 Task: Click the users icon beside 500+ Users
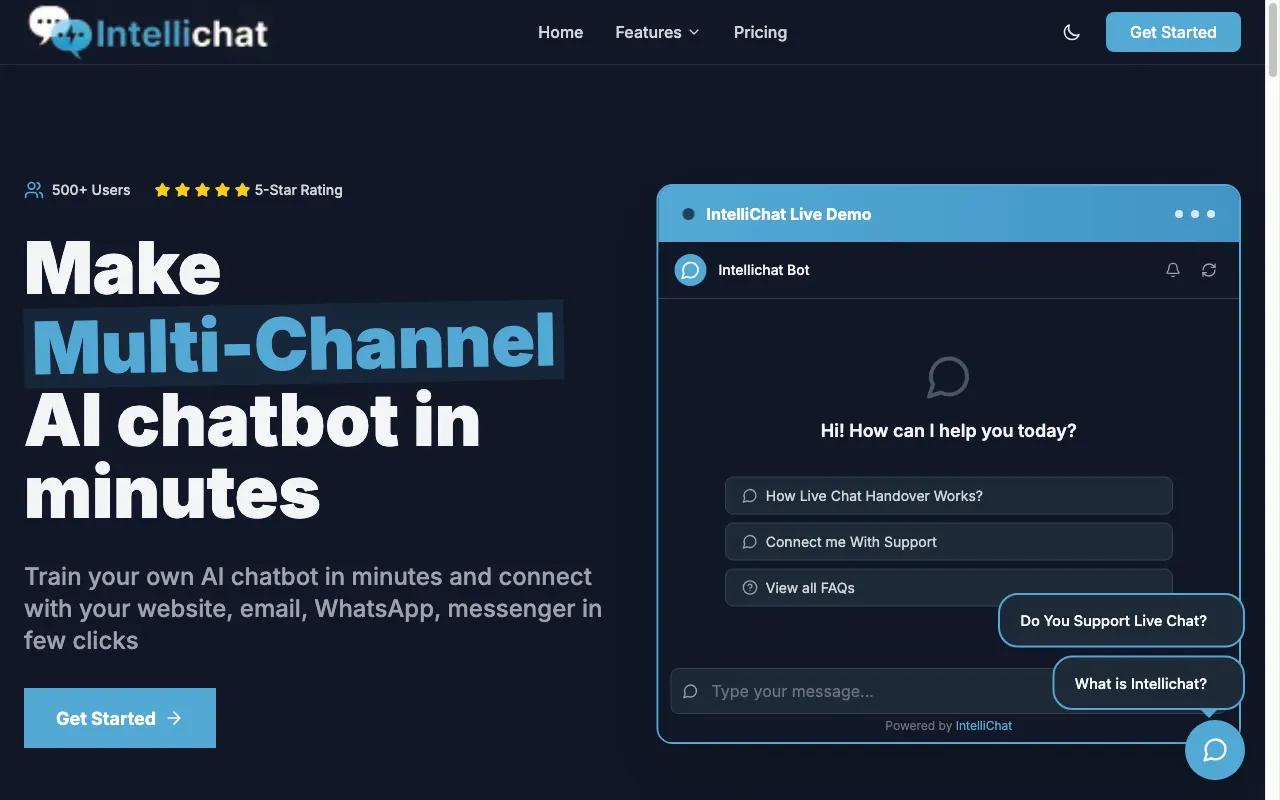point(34,190)
